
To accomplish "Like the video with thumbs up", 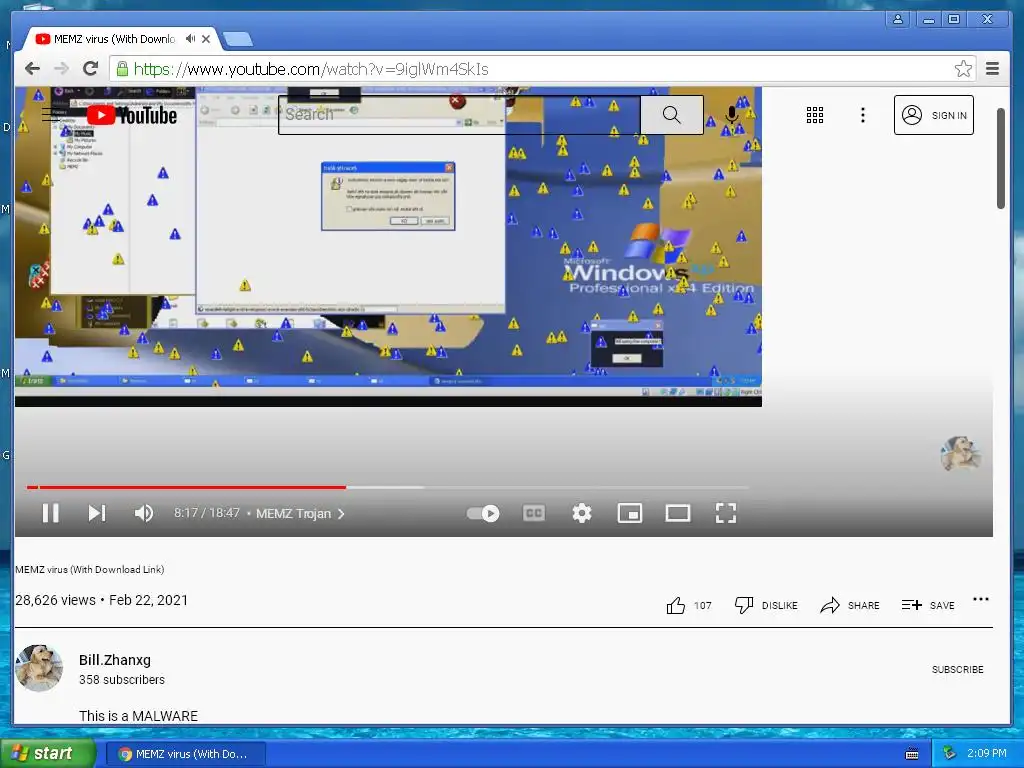I will [x=676, y=606].
